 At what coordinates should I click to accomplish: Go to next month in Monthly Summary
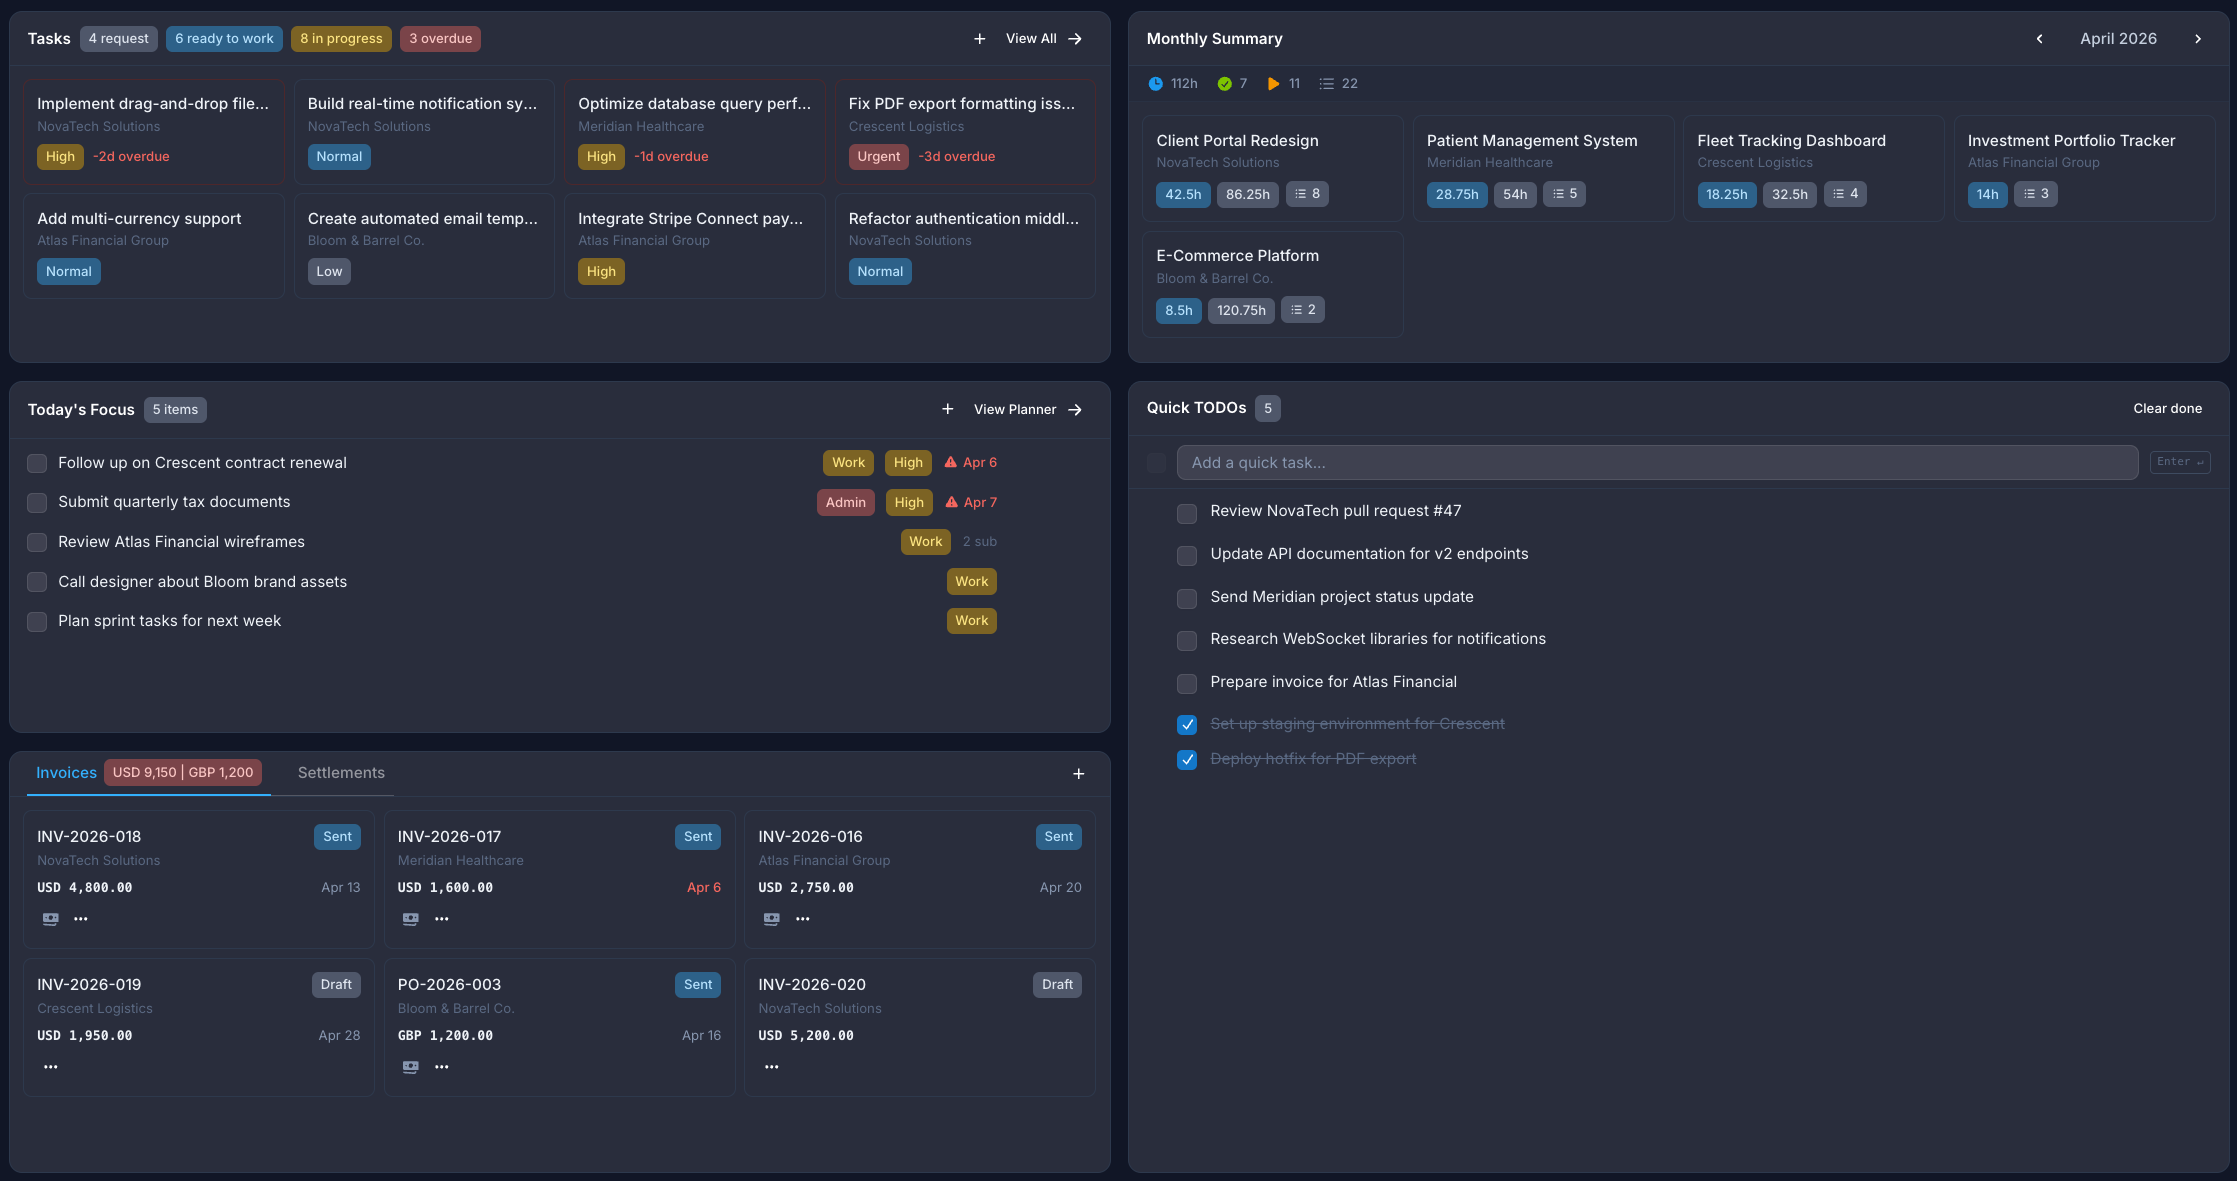(2198, 39)
